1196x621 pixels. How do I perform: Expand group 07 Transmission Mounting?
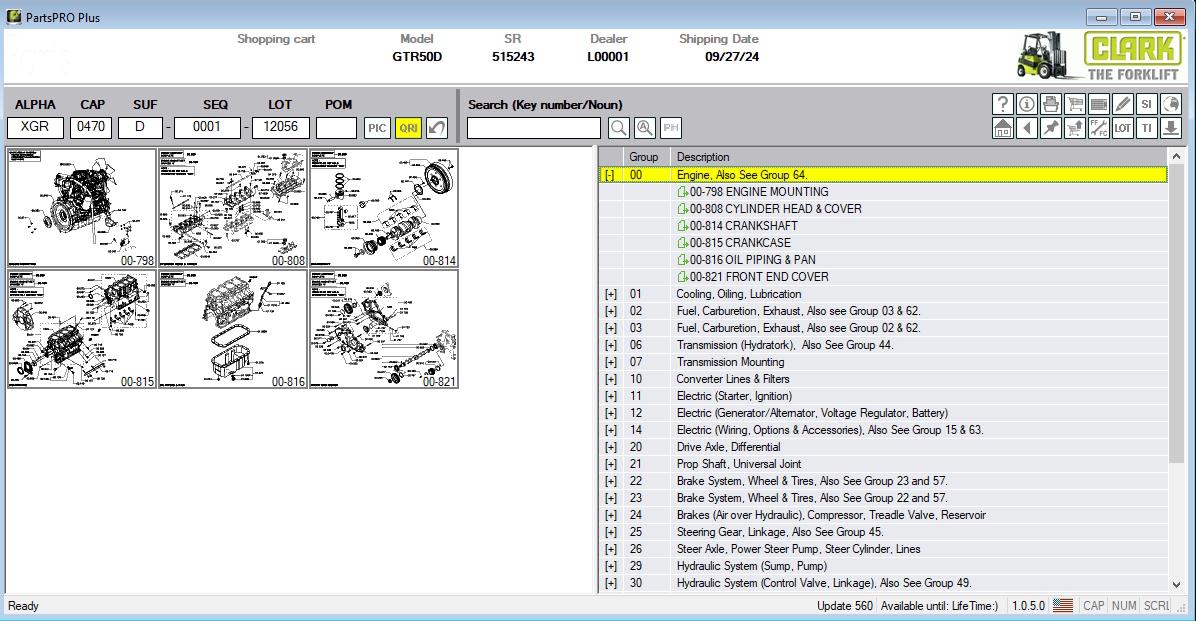click(610, 362)
